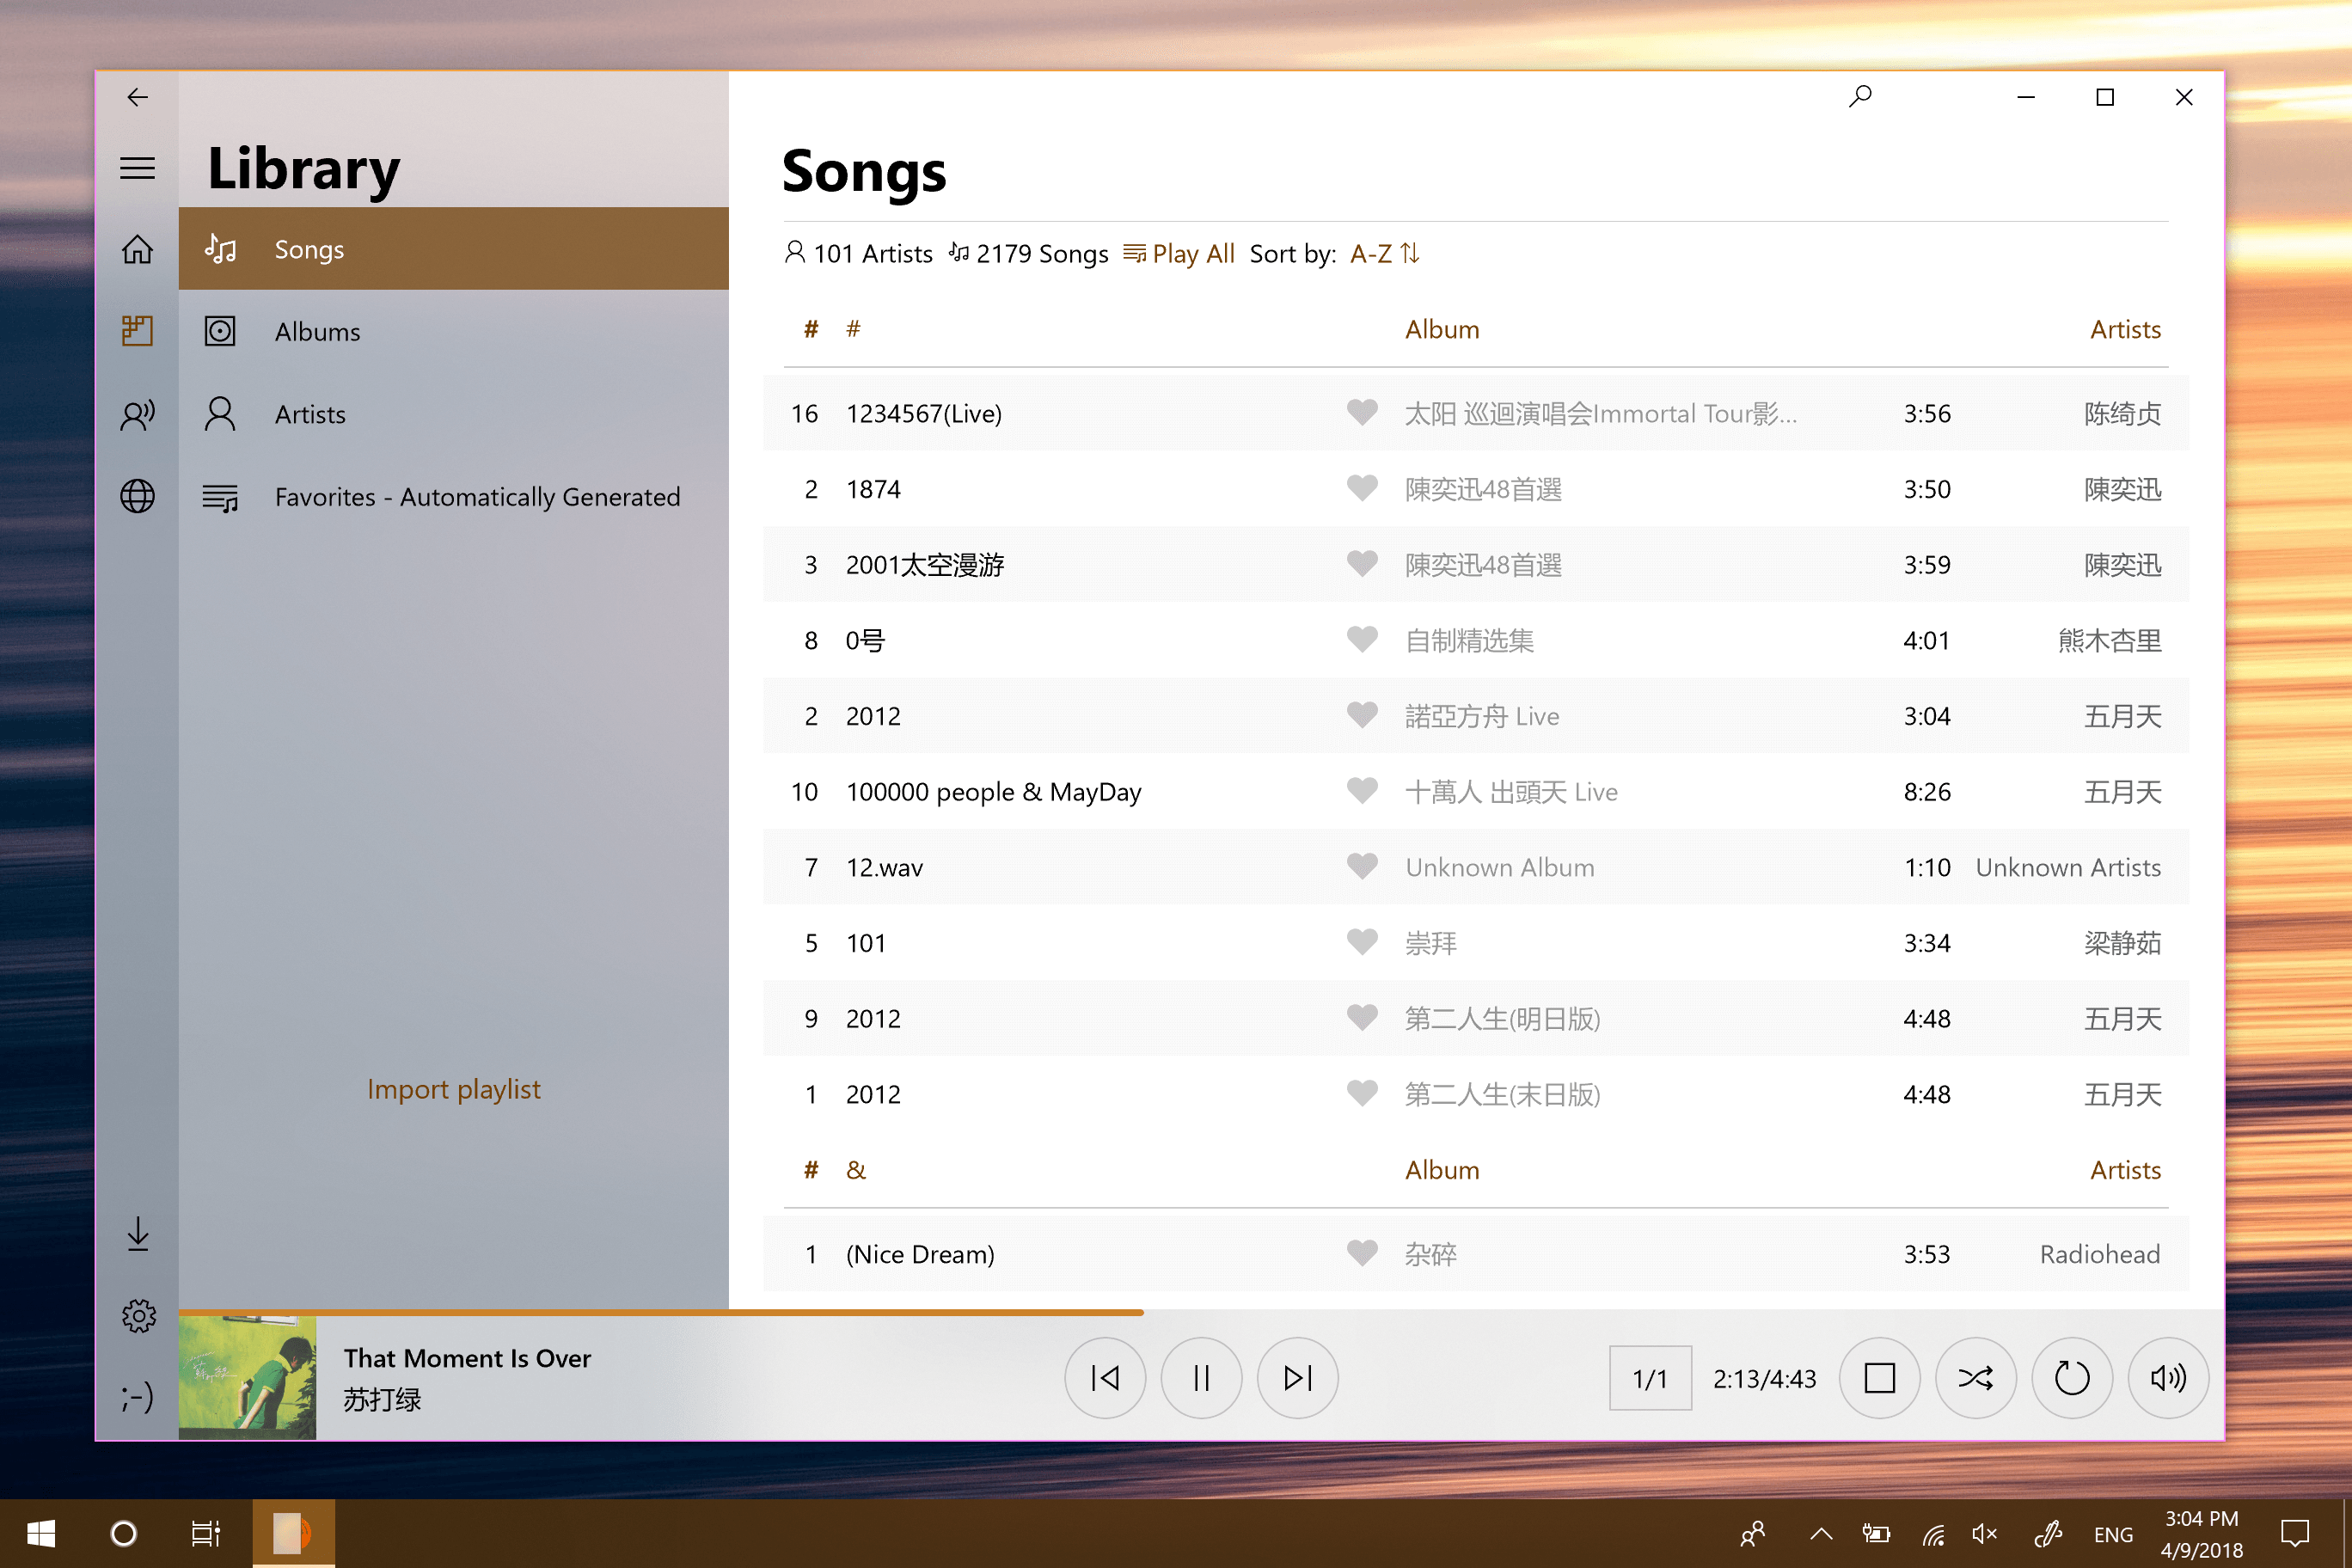Click the smiley feedback icon
The image size is (2352, 1568).
pyautogui.click(x=137, y=1397)
